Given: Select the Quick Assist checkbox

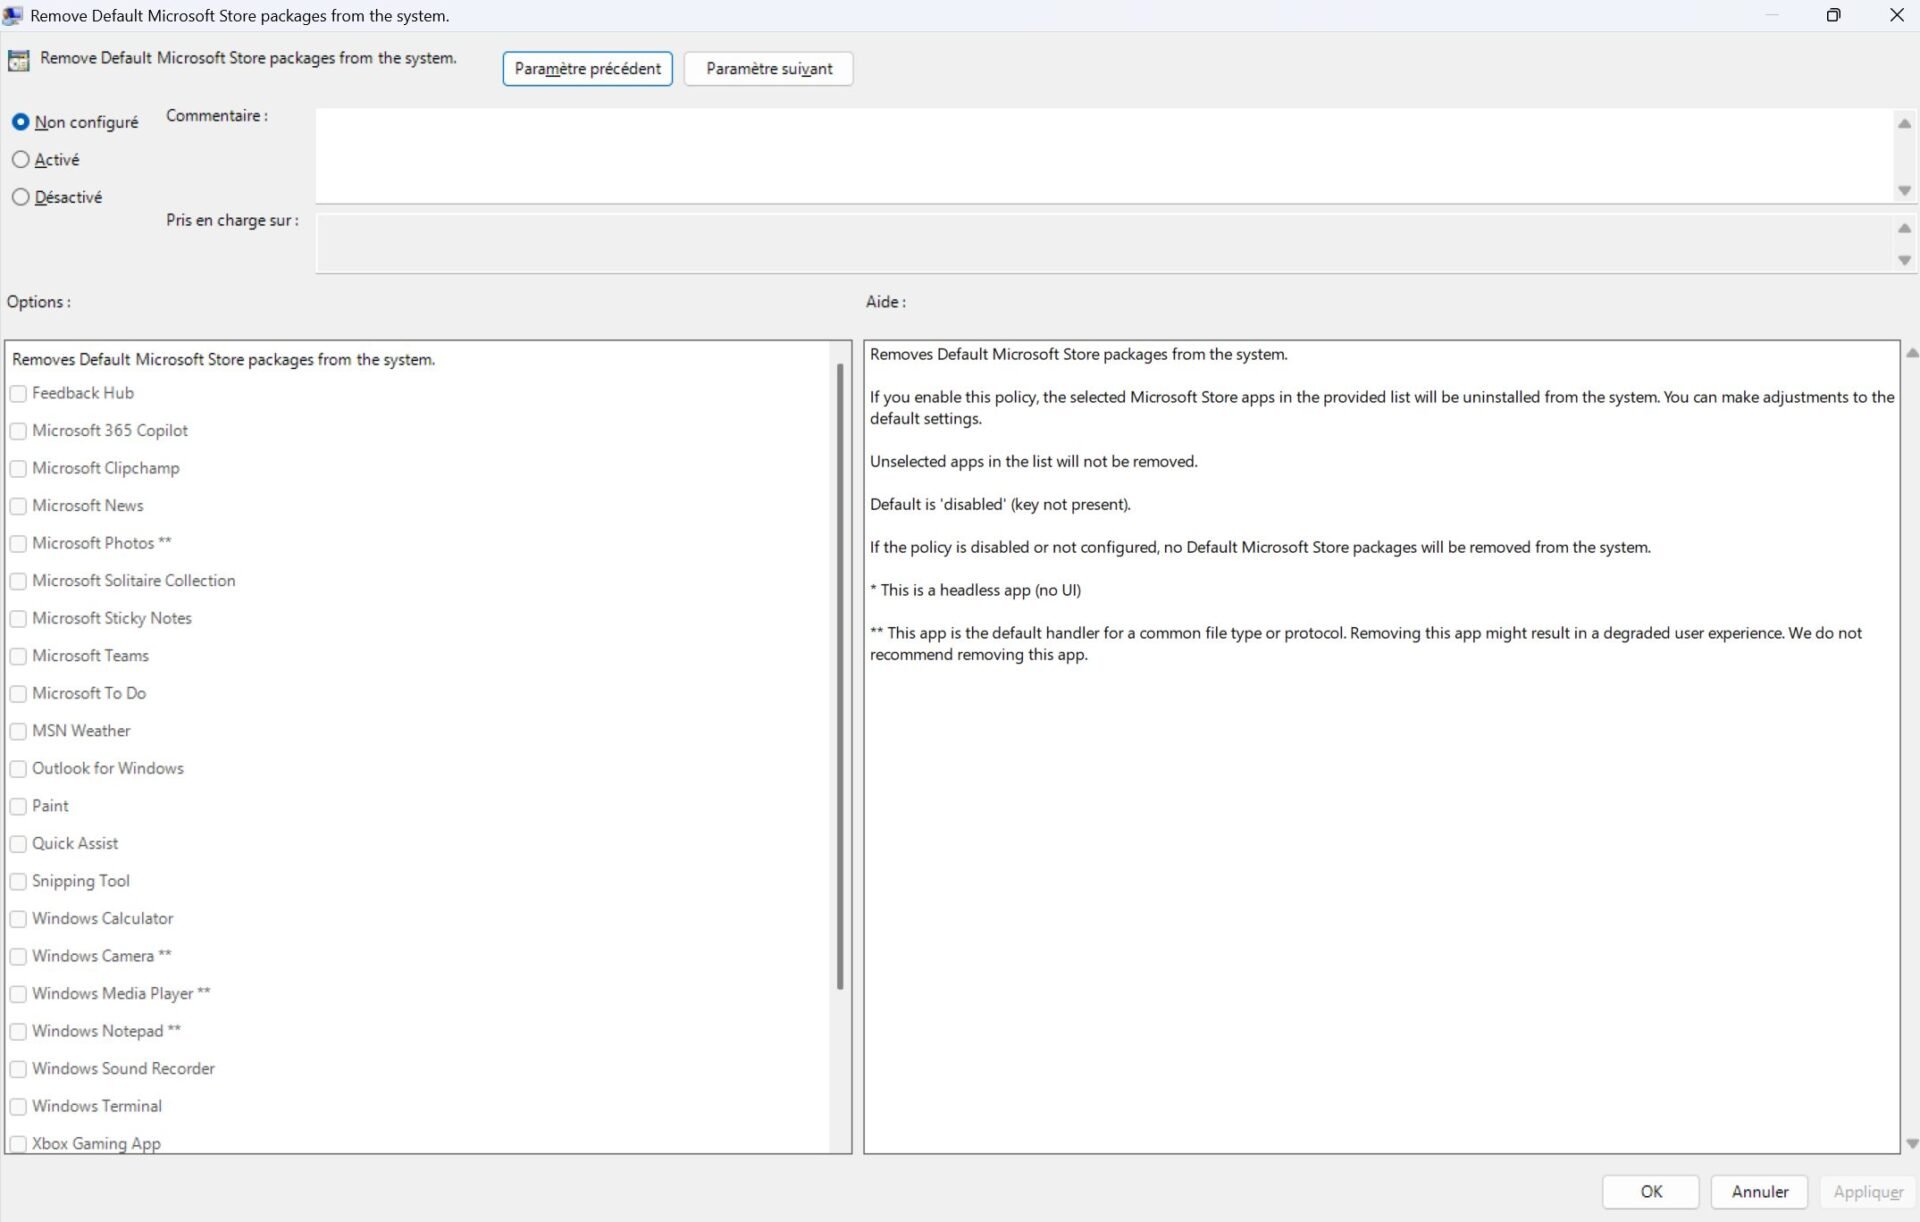Looking at the screenshot, I should click(18, 844).
